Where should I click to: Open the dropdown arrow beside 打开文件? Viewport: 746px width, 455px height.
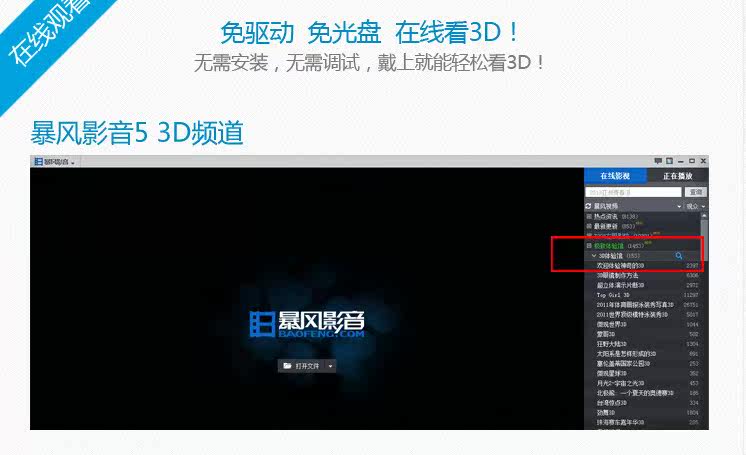pos(331,366)
